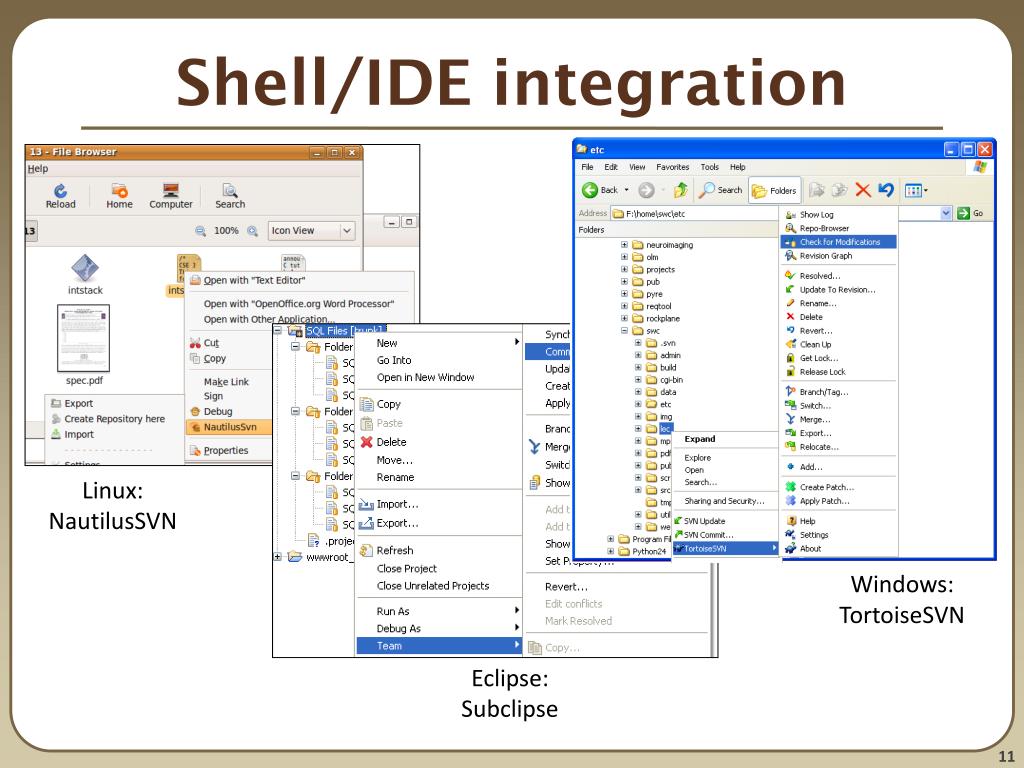Image resolution: width=1024 pixels, height=768 pixels.
Task: Open the NautilusSvn submenu entry
Action: point(229,427)
